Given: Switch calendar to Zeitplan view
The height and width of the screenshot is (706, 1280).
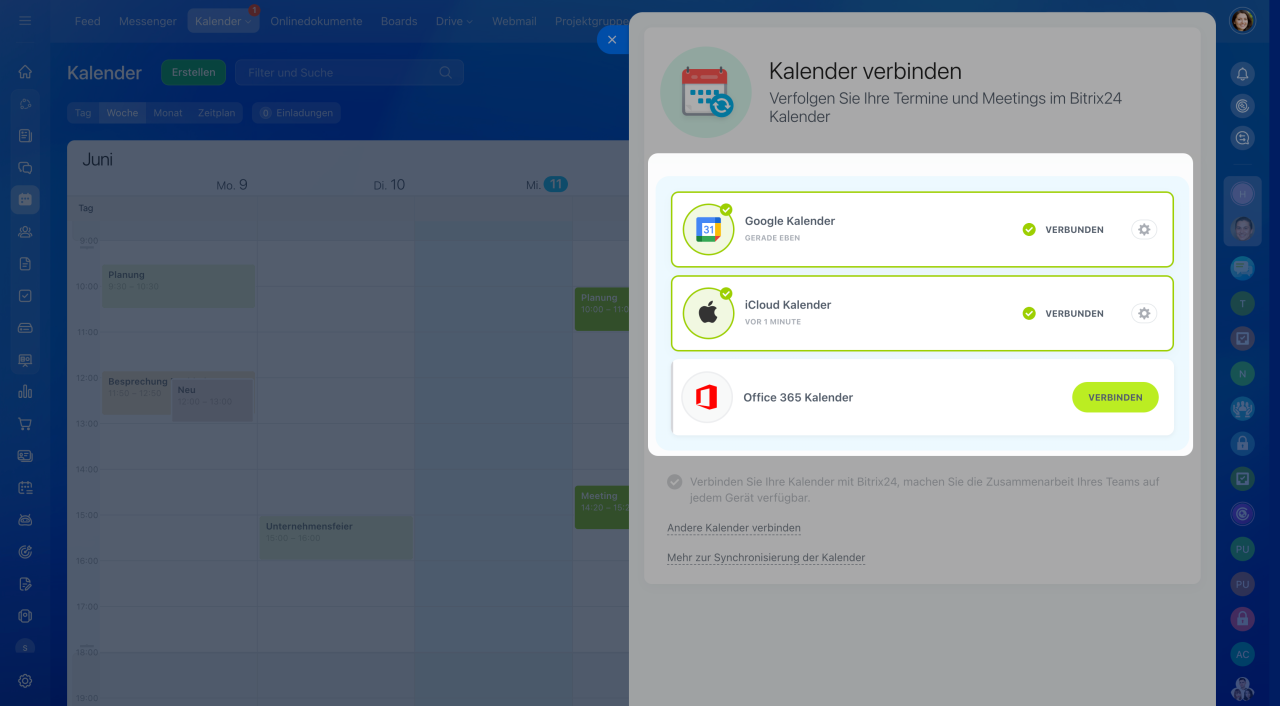Looking at the screenshot, I should 216,113.
